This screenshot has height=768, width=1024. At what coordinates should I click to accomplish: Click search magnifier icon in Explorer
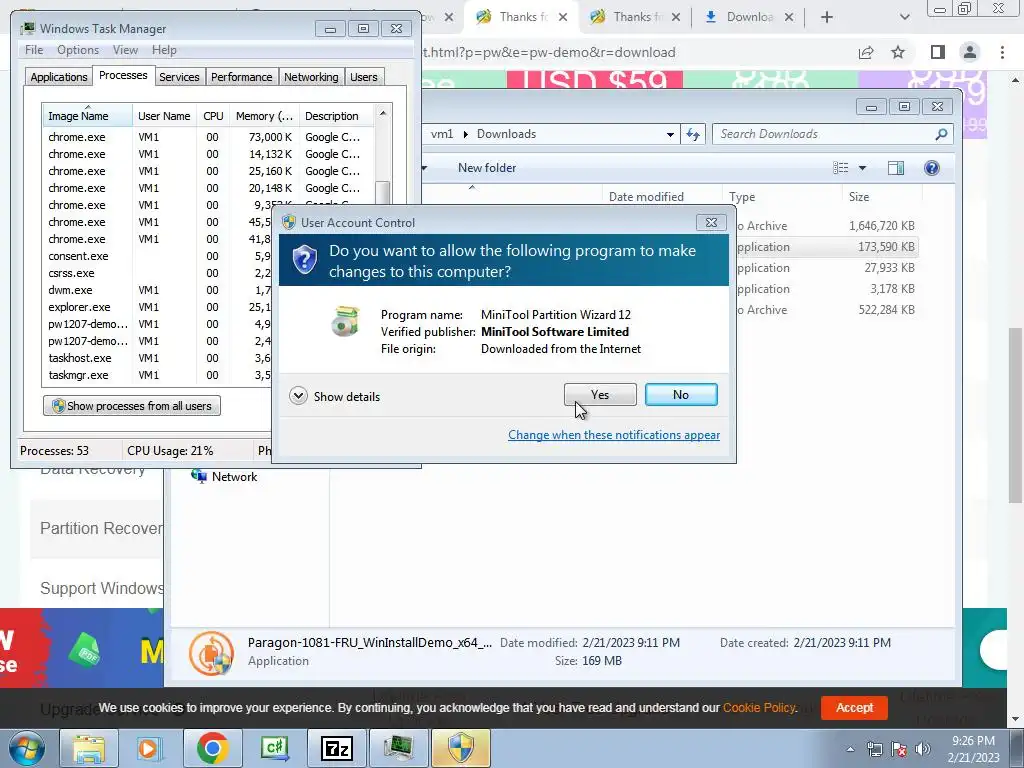941,134
